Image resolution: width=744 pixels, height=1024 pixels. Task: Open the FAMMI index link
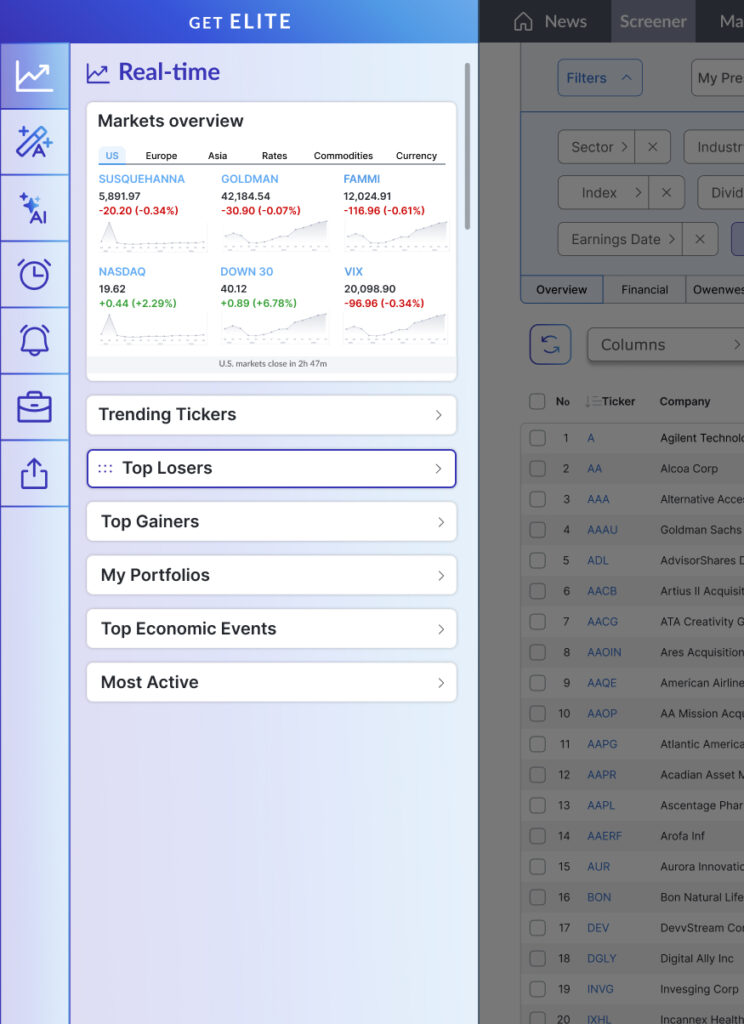pyautogui.click(x=362, y=179)
